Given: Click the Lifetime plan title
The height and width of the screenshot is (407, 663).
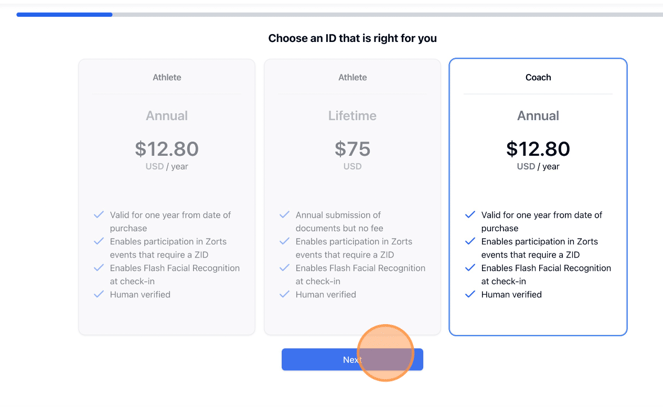Looking at the screenshot, I should (352, 116).
